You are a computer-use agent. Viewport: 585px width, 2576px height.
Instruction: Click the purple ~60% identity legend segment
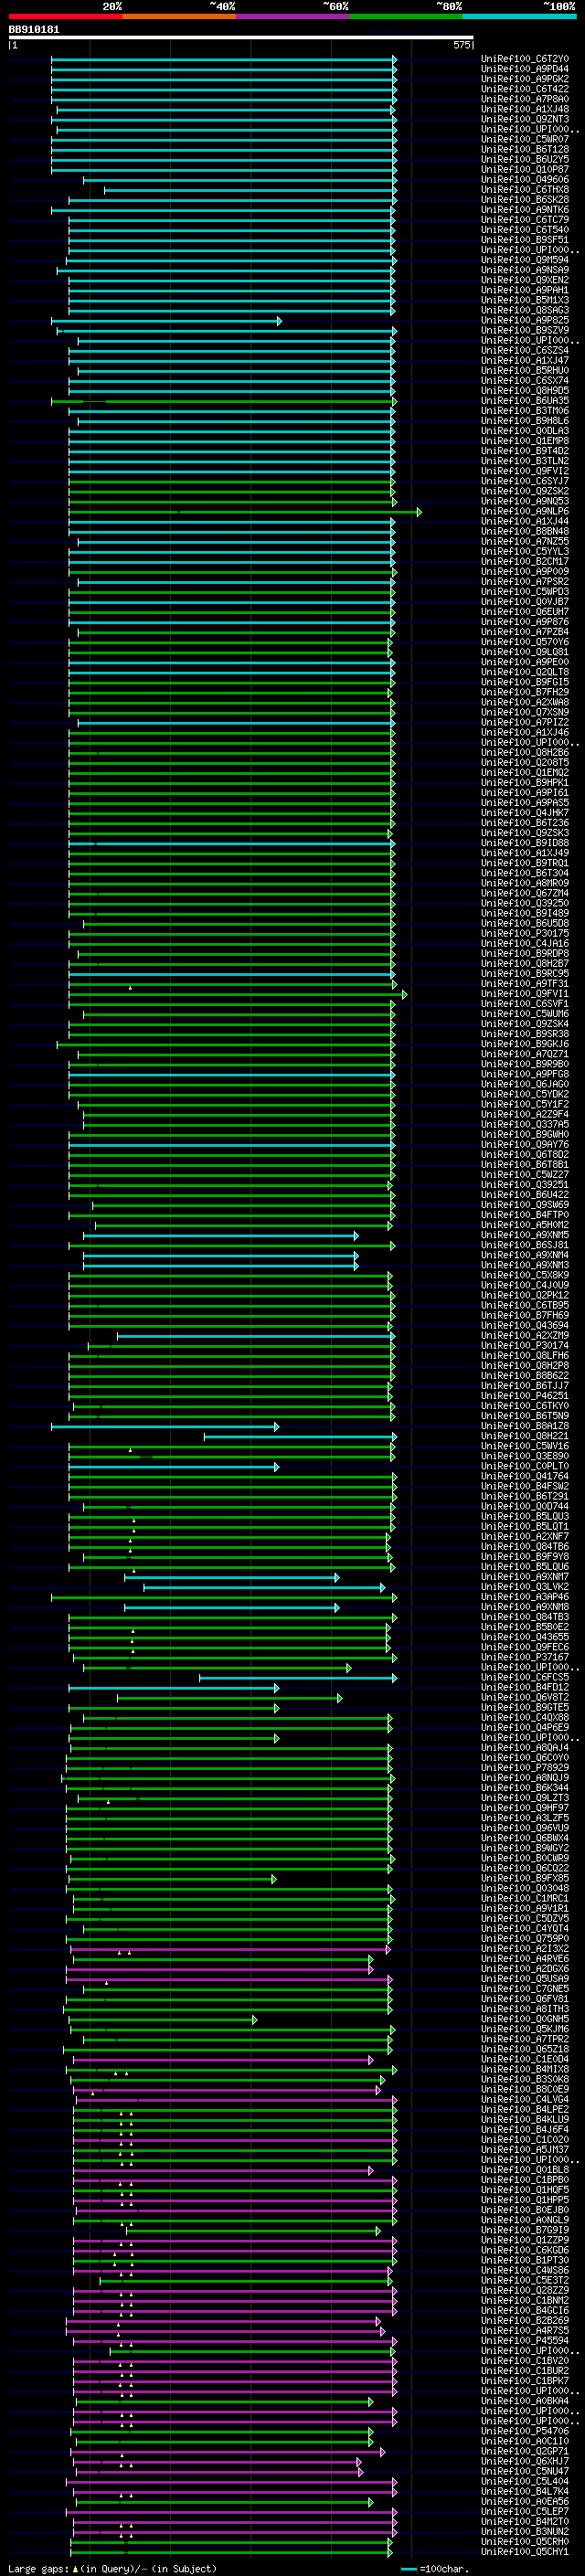pyautogui.click(x=293, y=16)
